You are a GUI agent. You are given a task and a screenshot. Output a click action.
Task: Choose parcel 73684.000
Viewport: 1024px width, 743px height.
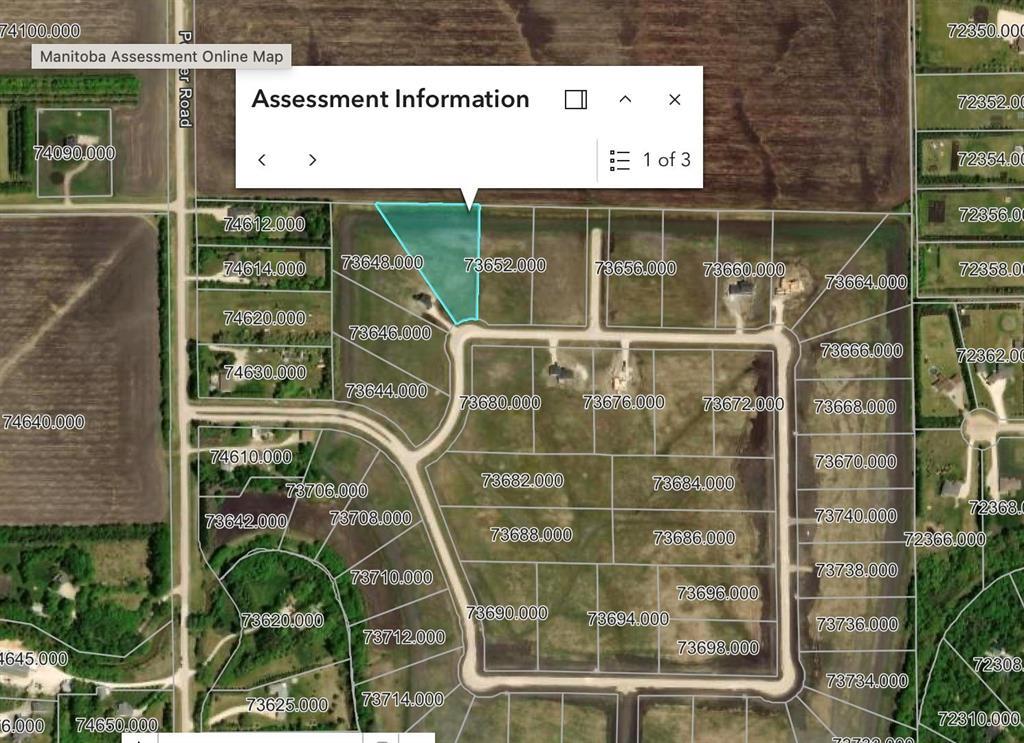click(x=693, y=484)
